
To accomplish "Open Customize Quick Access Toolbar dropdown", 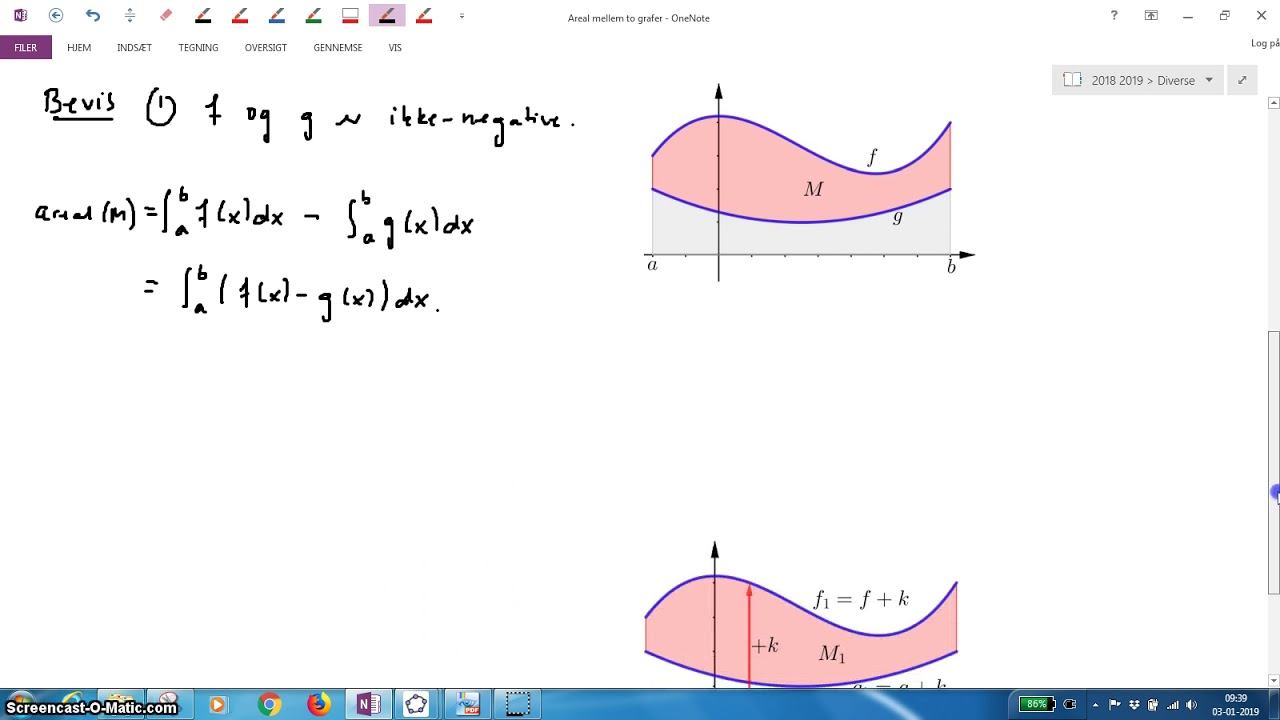I will [x=461, y=16].
